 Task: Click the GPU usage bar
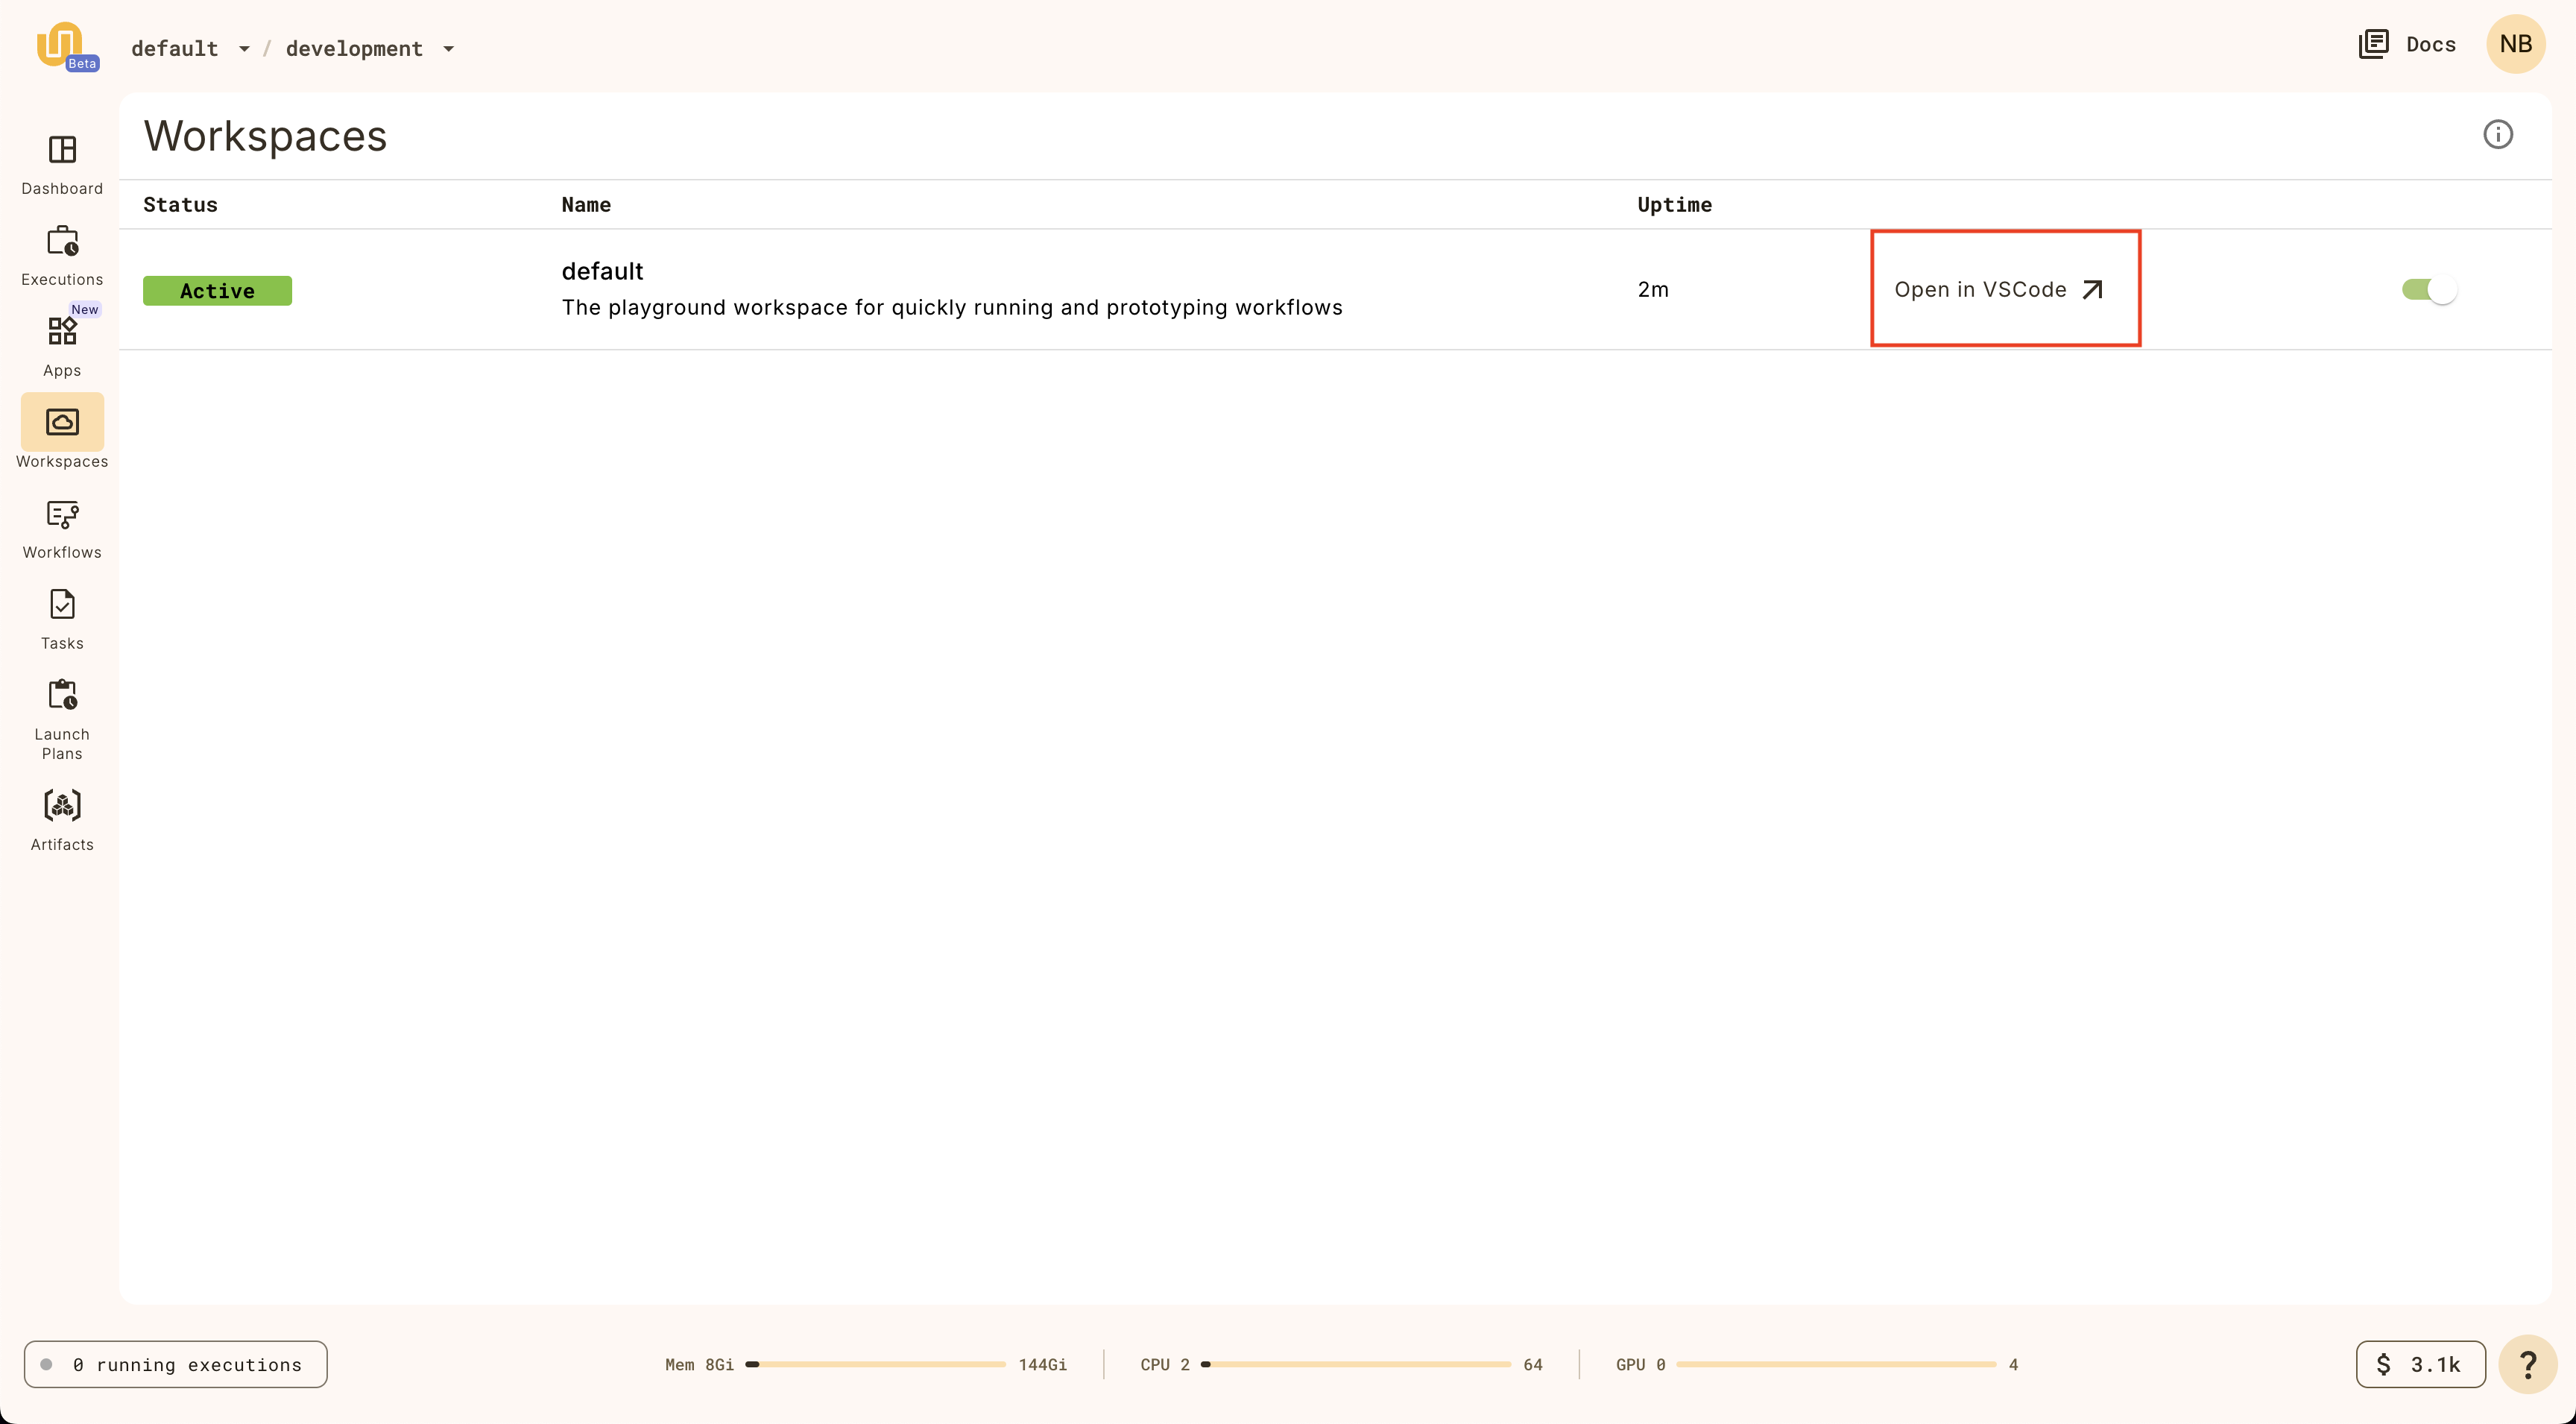[1836, 1364]
